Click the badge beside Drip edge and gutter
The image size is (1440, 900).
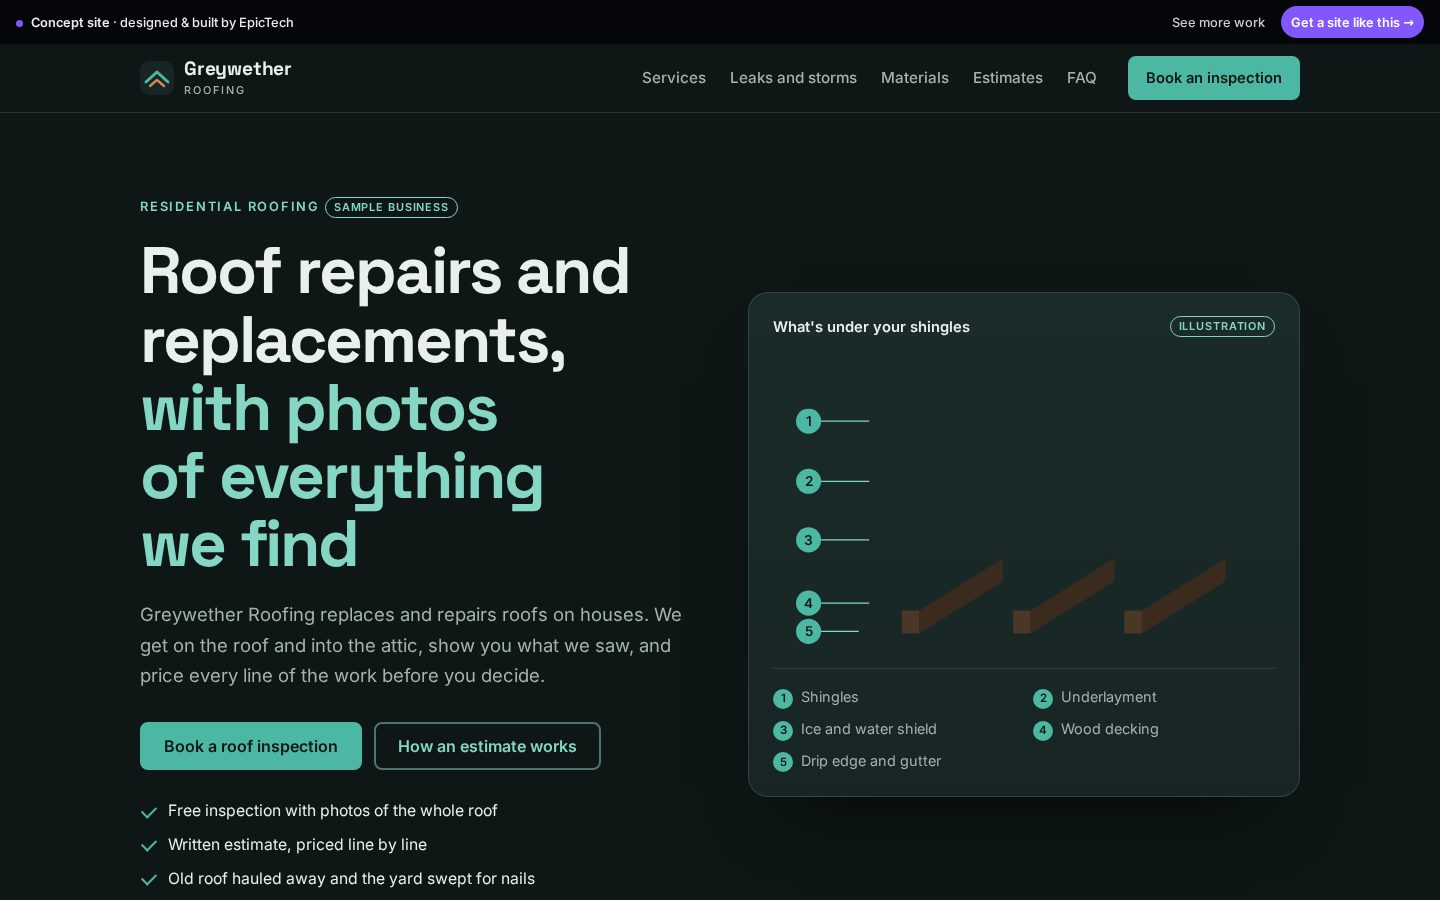[x=783, y=762]
